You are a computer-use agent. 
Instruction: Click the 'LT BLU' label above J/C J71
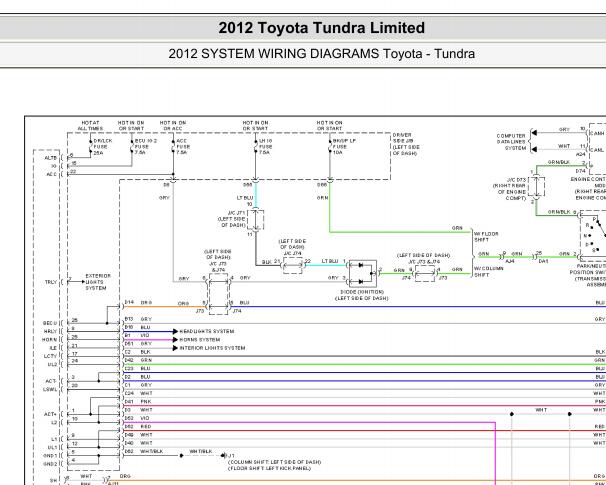(245, 198)
